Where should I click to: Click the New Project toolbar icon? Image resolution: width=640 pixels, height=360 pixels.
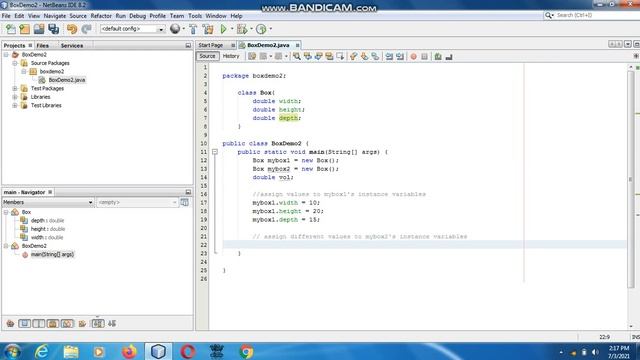coord(24,29)
